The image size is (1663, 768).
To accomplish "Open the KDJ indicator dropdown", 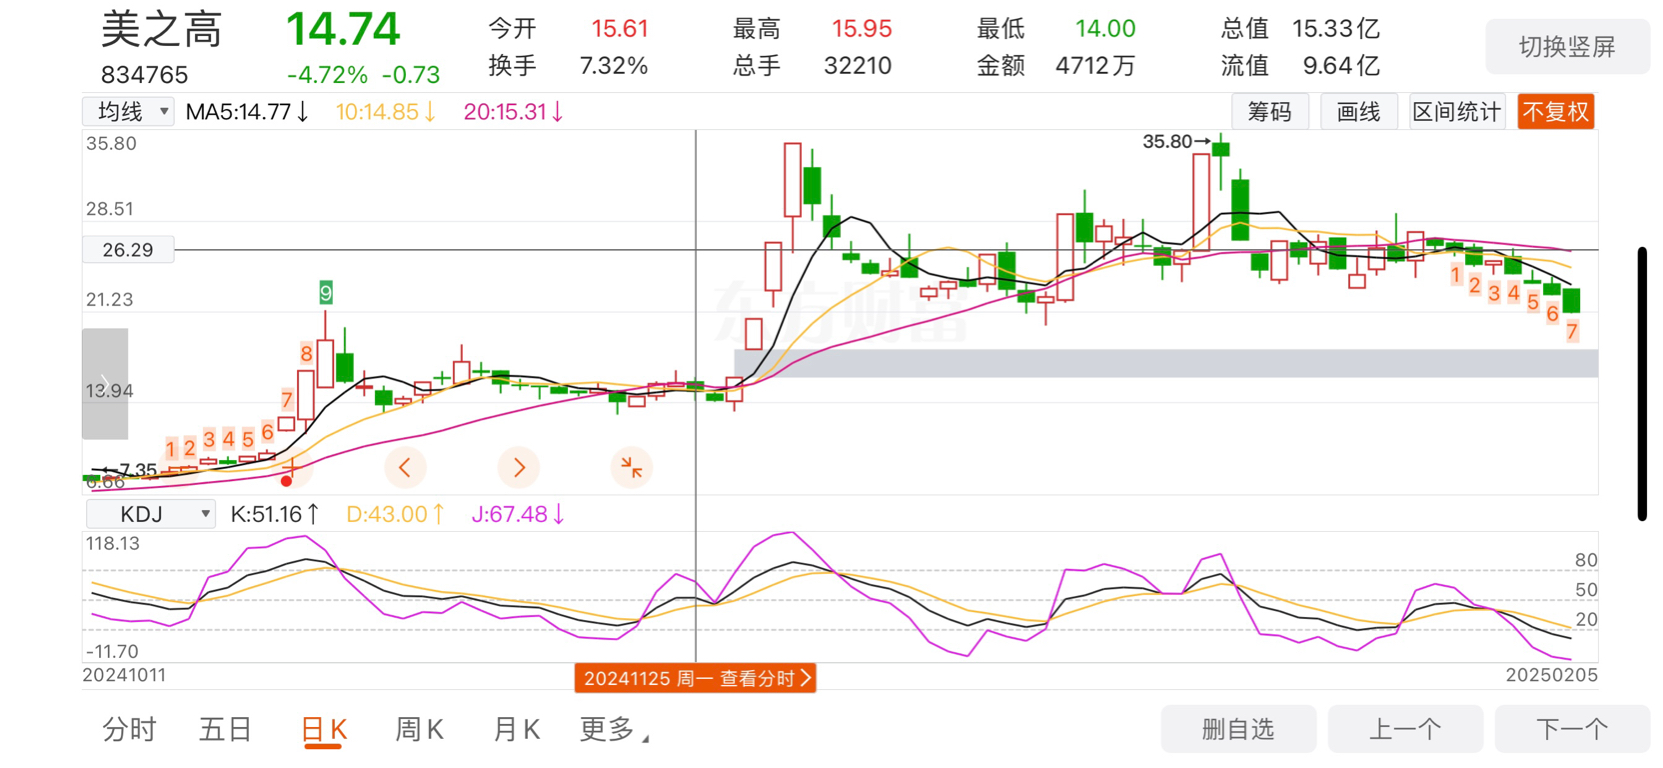I will tap(151, 514).
